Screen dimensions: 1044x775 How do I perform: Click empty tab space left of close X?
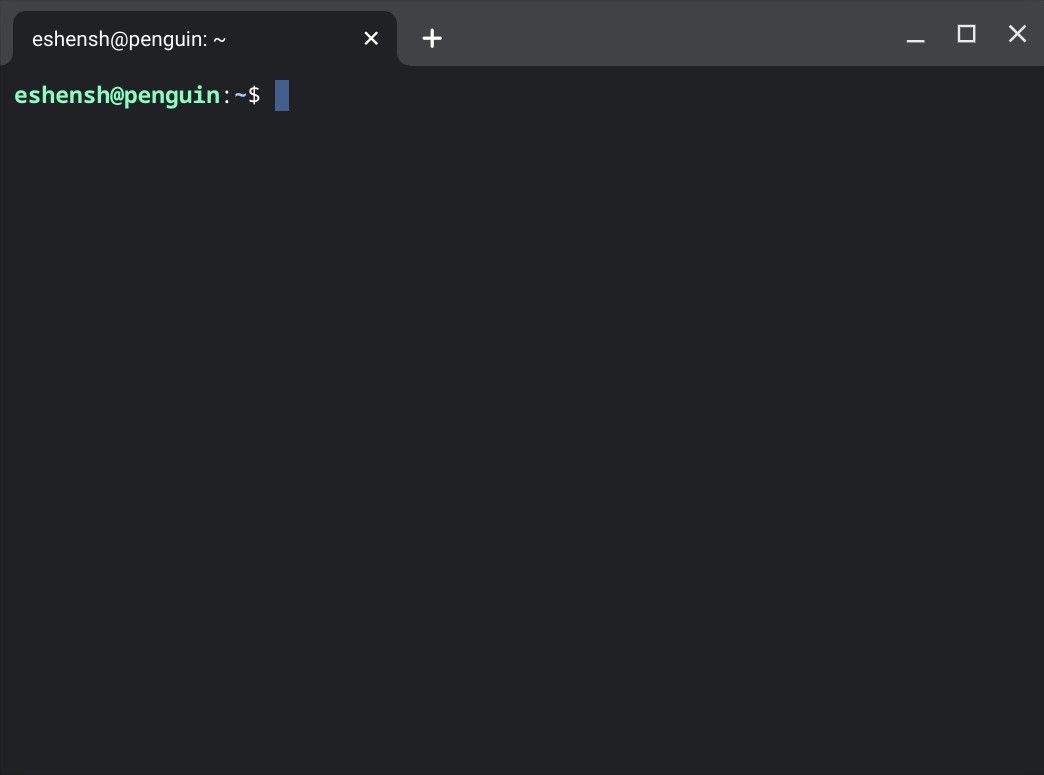[293, 39]
